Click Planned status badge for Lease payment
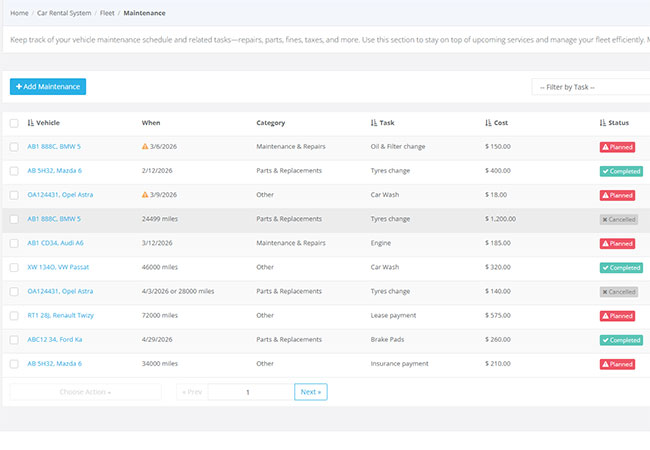The image size is (650, 450). [617, 316]
